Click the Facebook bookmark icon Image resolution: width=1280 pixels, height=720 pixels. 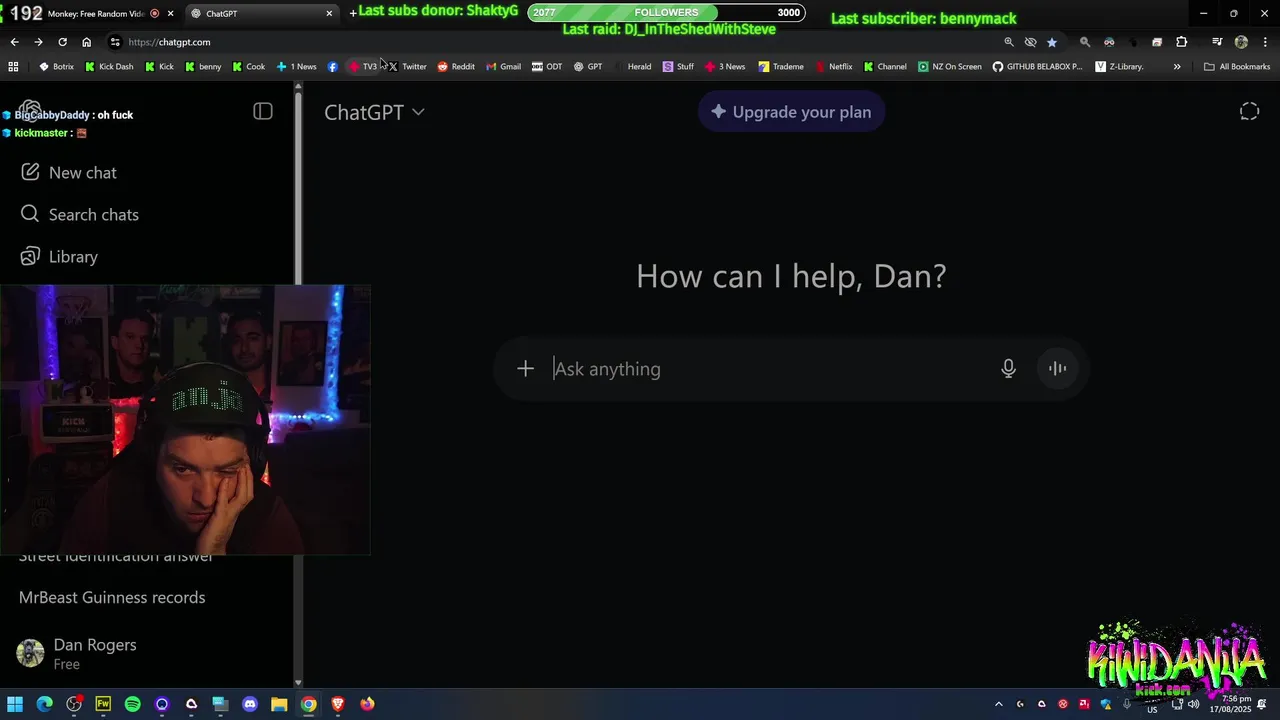tap(333, 66)
